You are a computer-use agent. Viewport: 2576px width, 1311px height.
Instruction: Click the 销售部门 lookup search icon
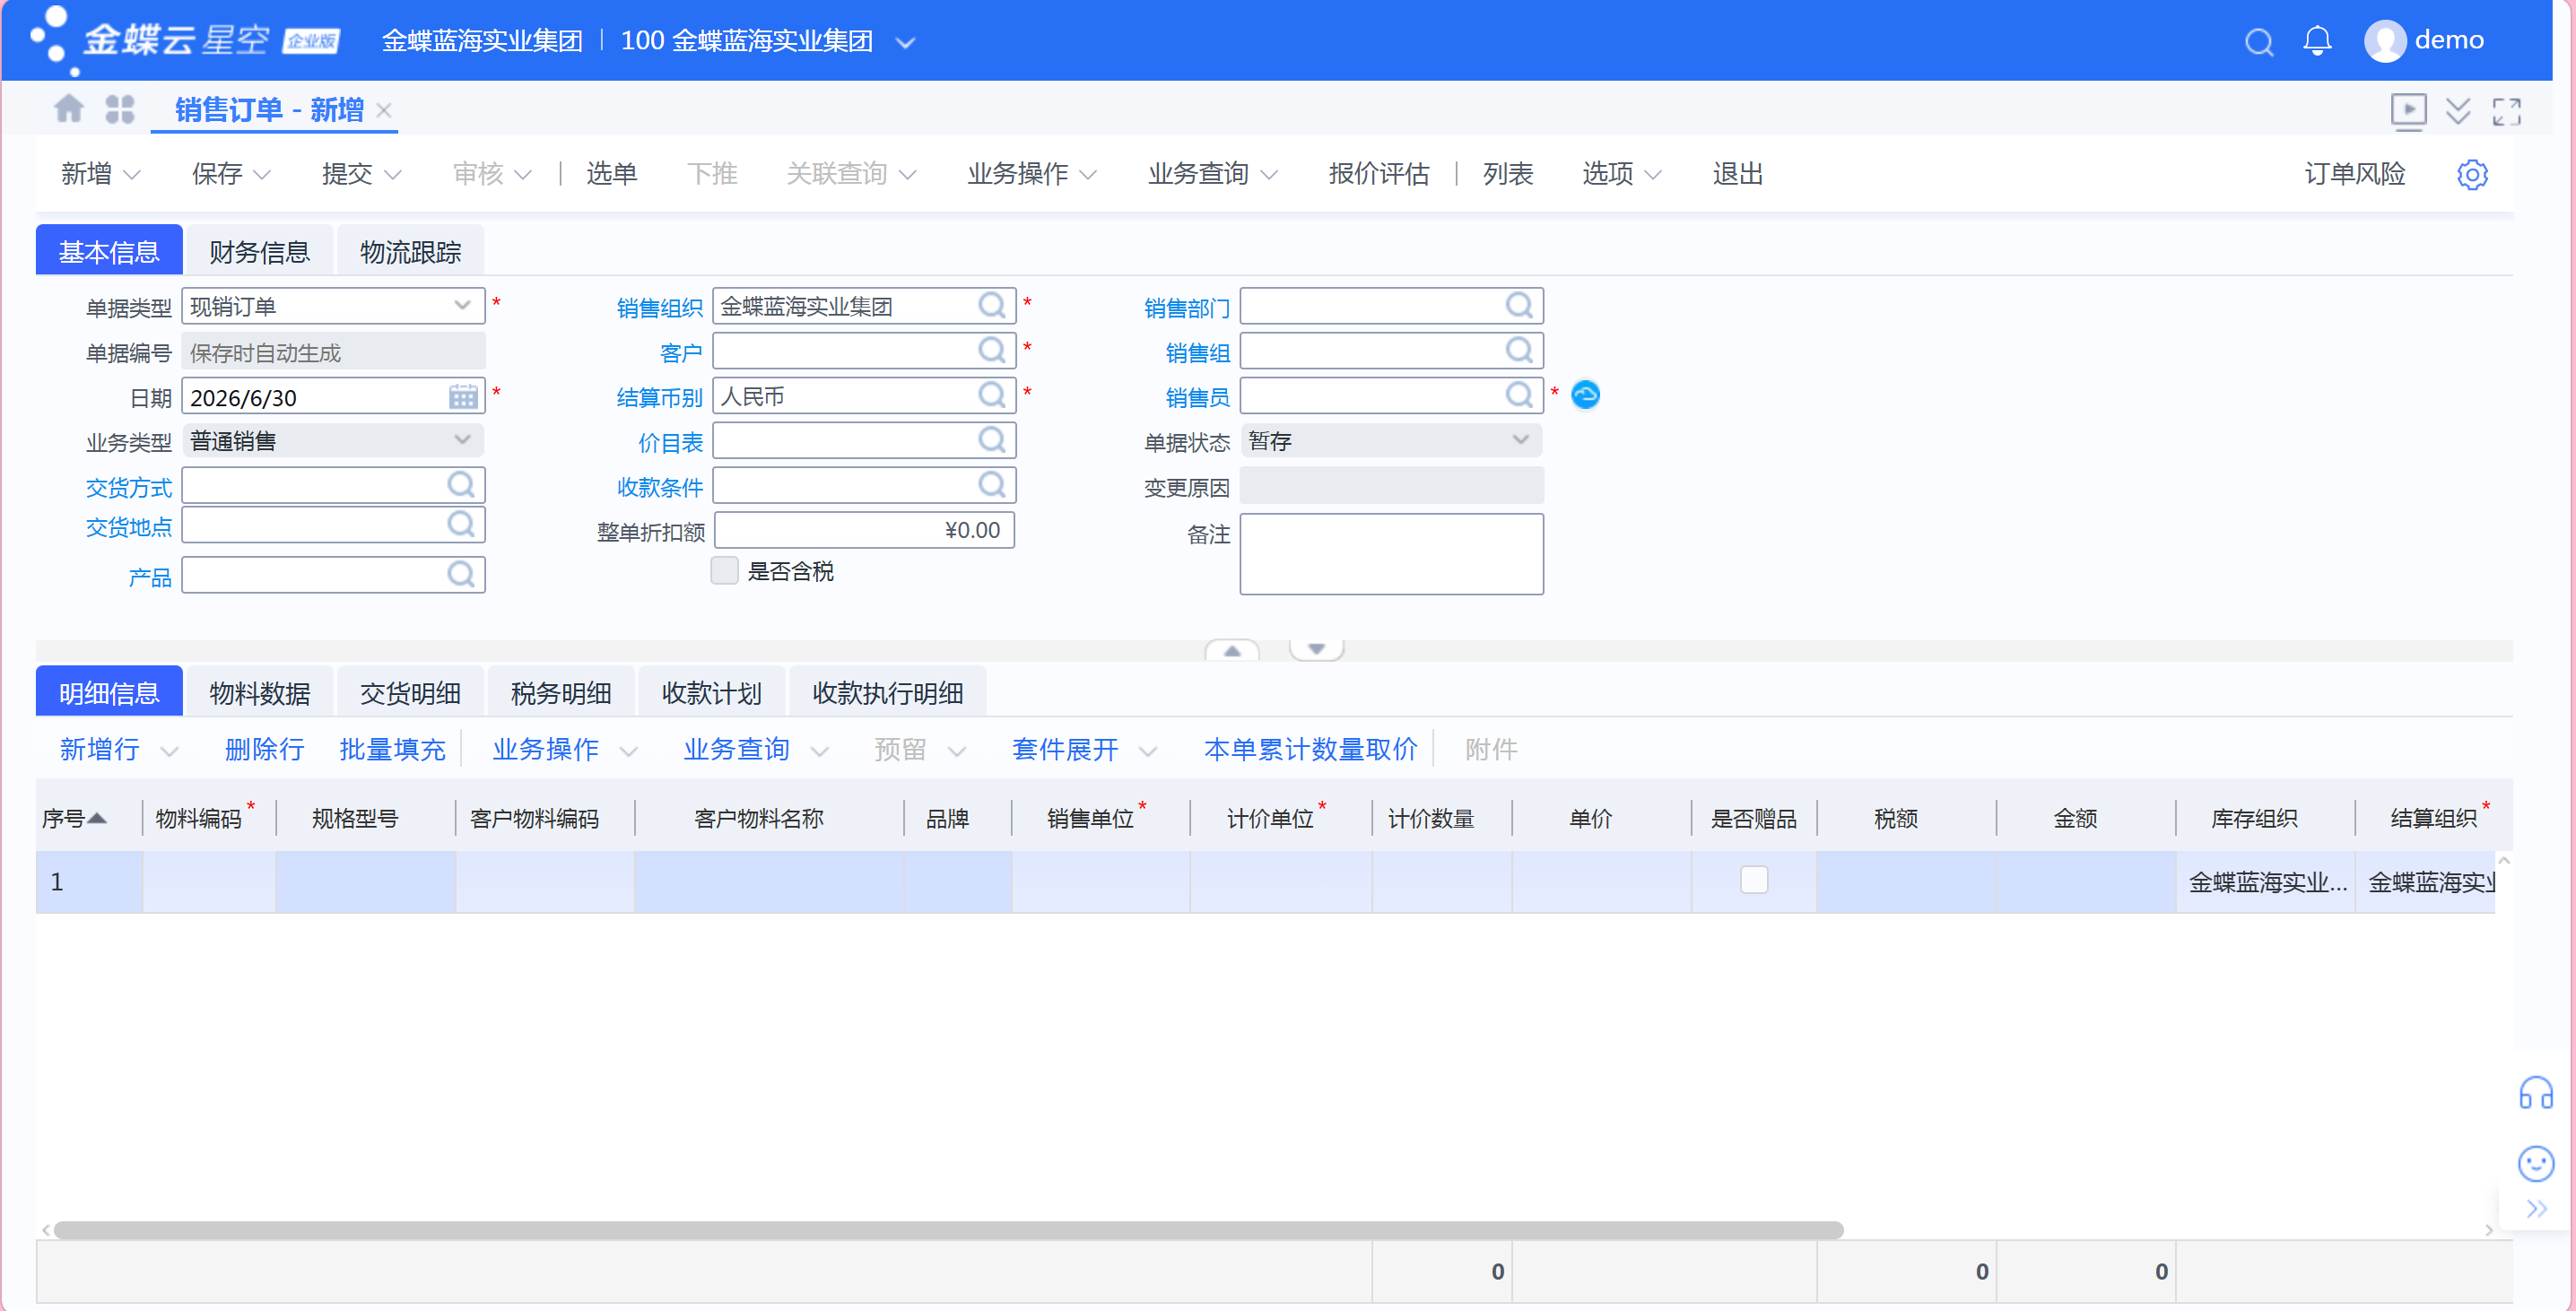click(1519, 305)
